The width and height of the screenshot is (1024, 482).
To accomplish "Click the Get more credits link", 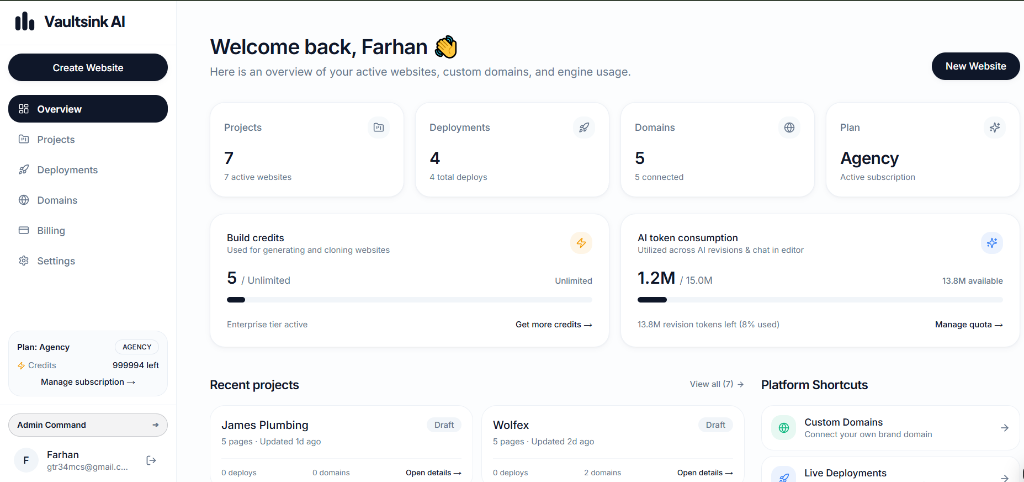I will 554,325.
